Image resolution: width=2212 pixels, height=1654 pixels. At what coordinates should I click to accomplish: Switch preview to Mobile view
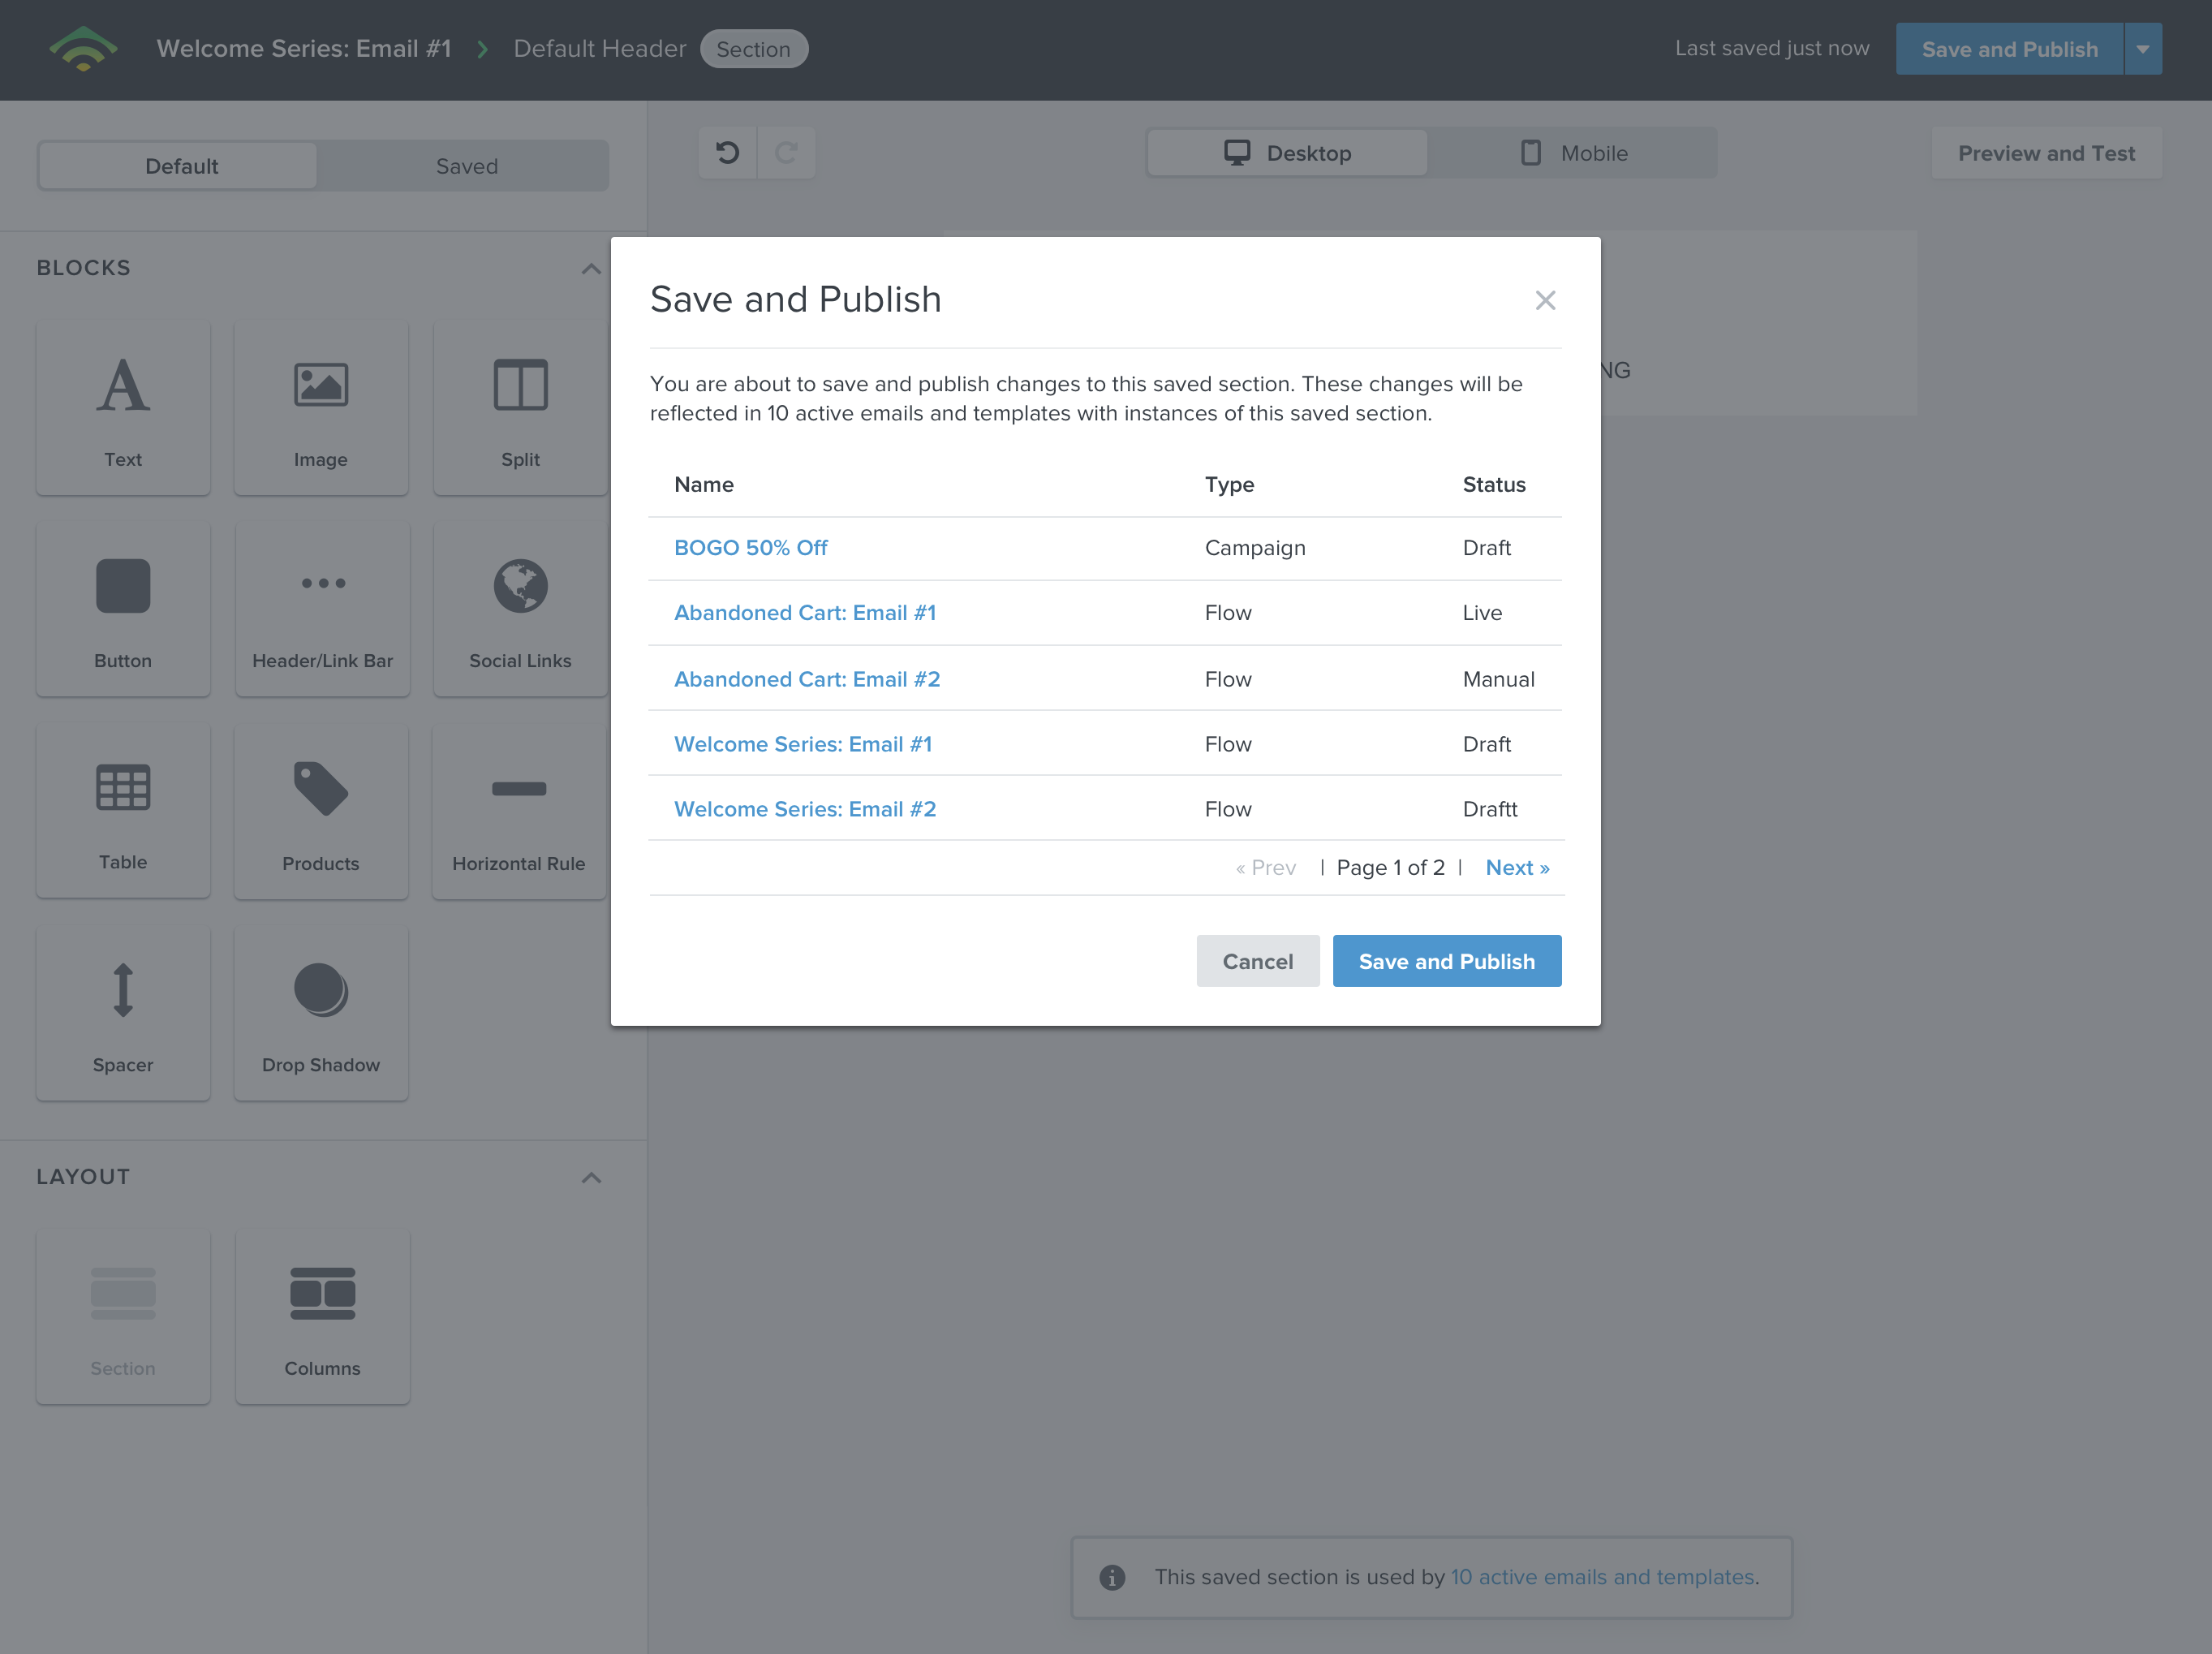1573,153
